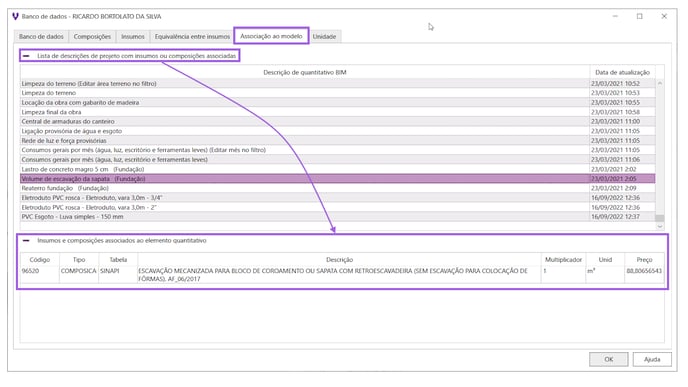Select Central de armaduras do canteiro row
Image resolution: width=688 pixels, height=387 pixels.
point(337,122)
